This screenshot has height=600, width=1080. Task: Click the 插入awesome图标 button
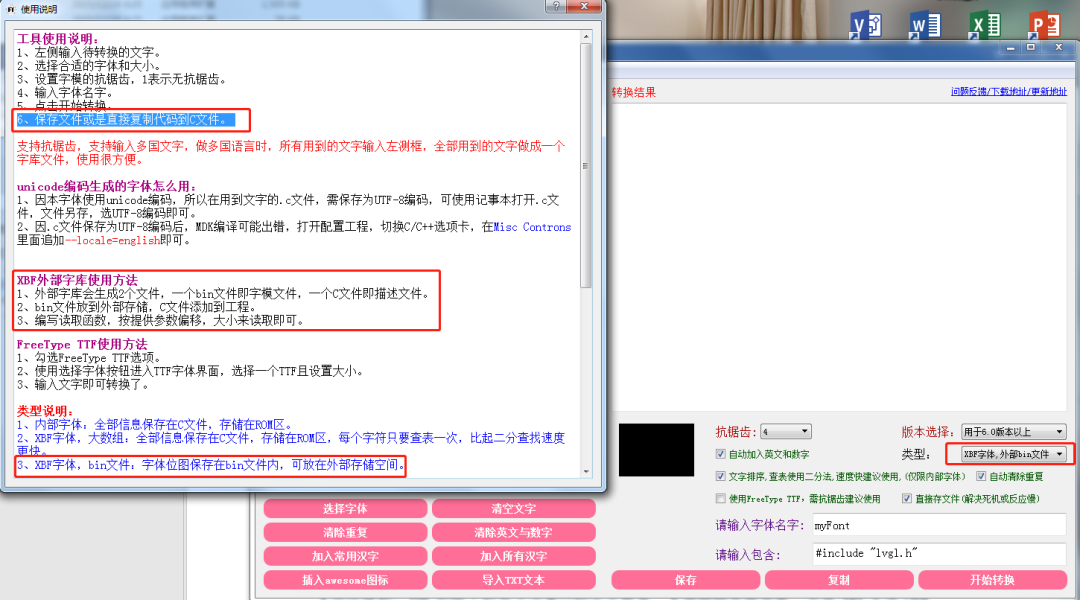[x=345, y=579]
